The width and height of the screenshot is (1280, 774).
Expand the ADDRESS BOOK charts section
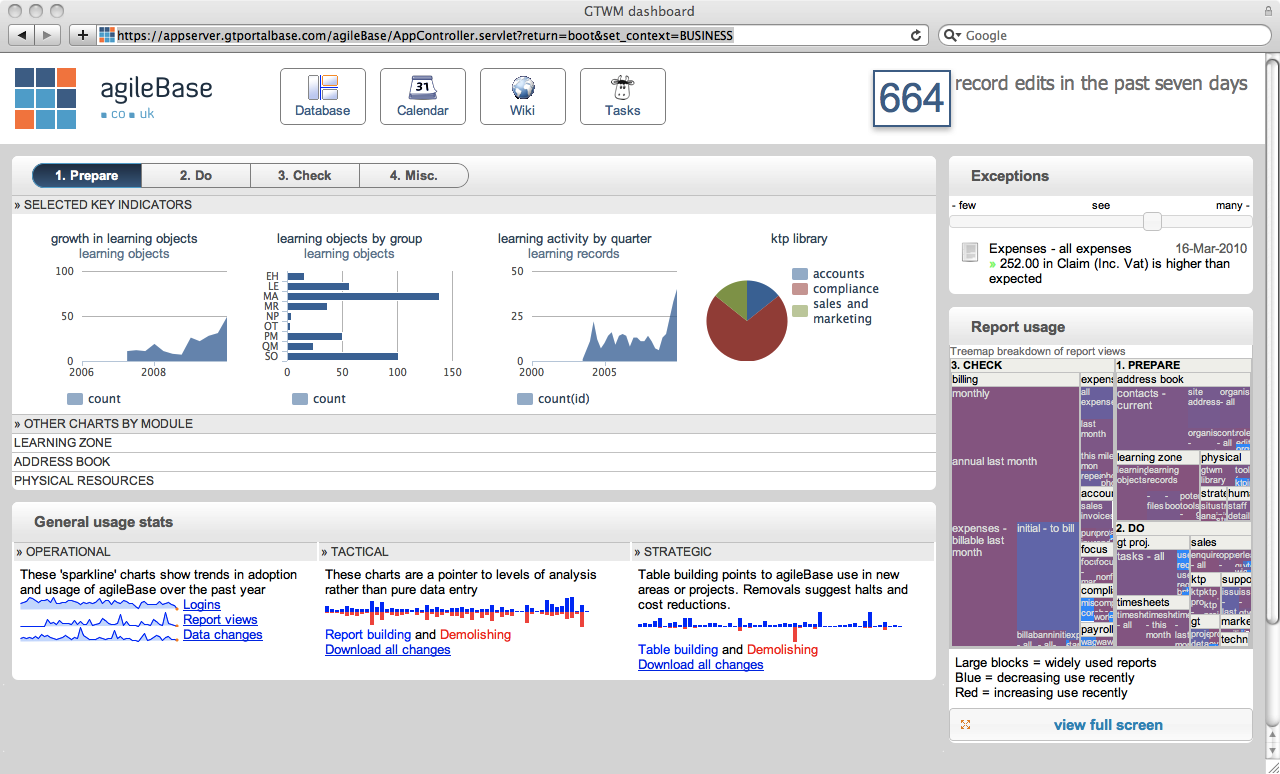tap(62, 462)
